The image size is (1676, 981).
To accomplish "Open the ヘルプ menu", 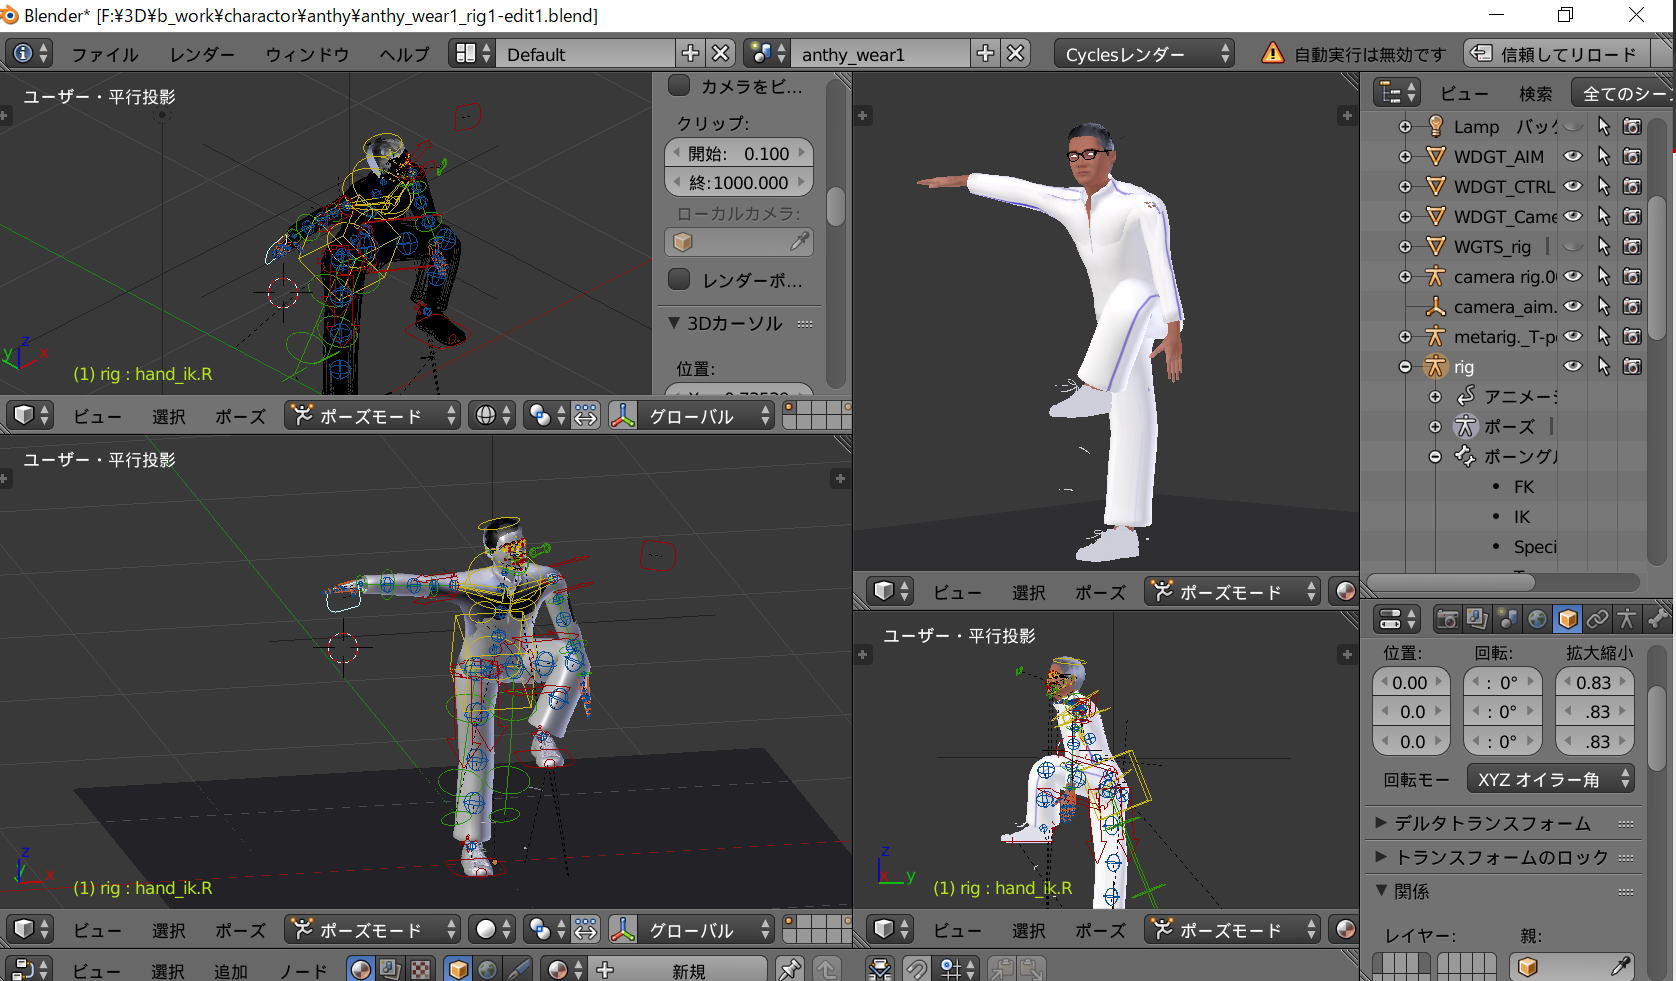I will pos(404,54).
